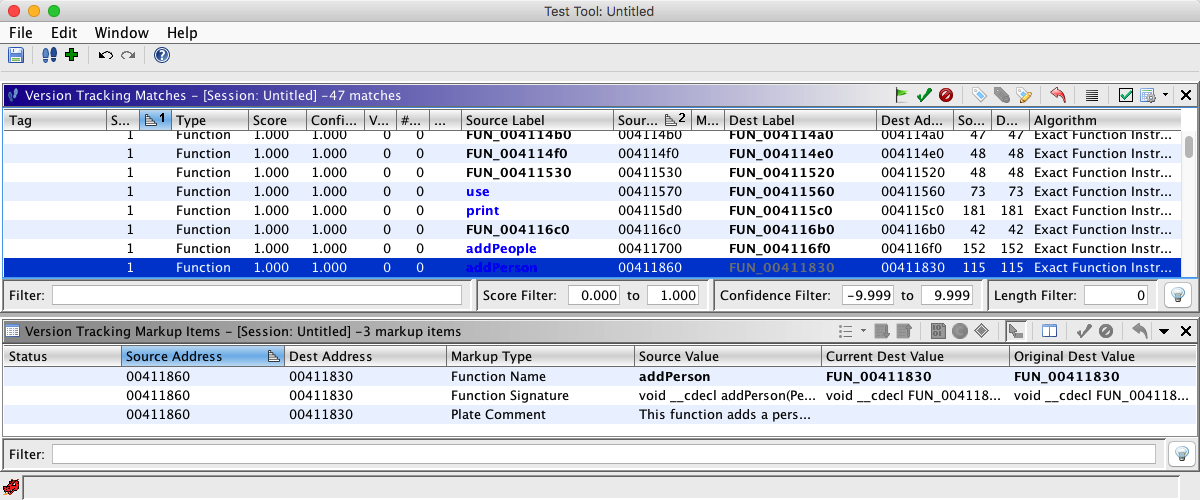Toggle the selection arrow button in markup toolbar

(x=1016, y=331)
